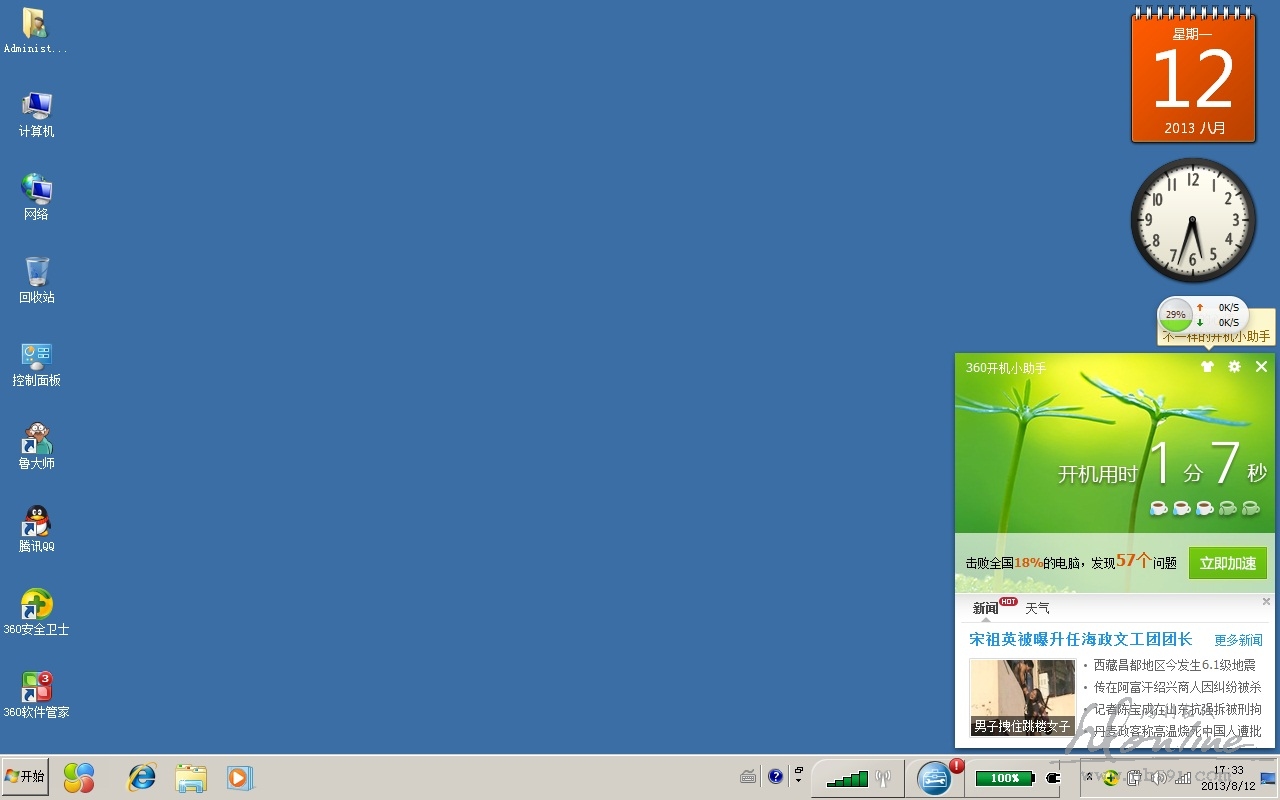Open news 西藏昌都地区今发生6.1级地震

click(x=1174, y=665)
